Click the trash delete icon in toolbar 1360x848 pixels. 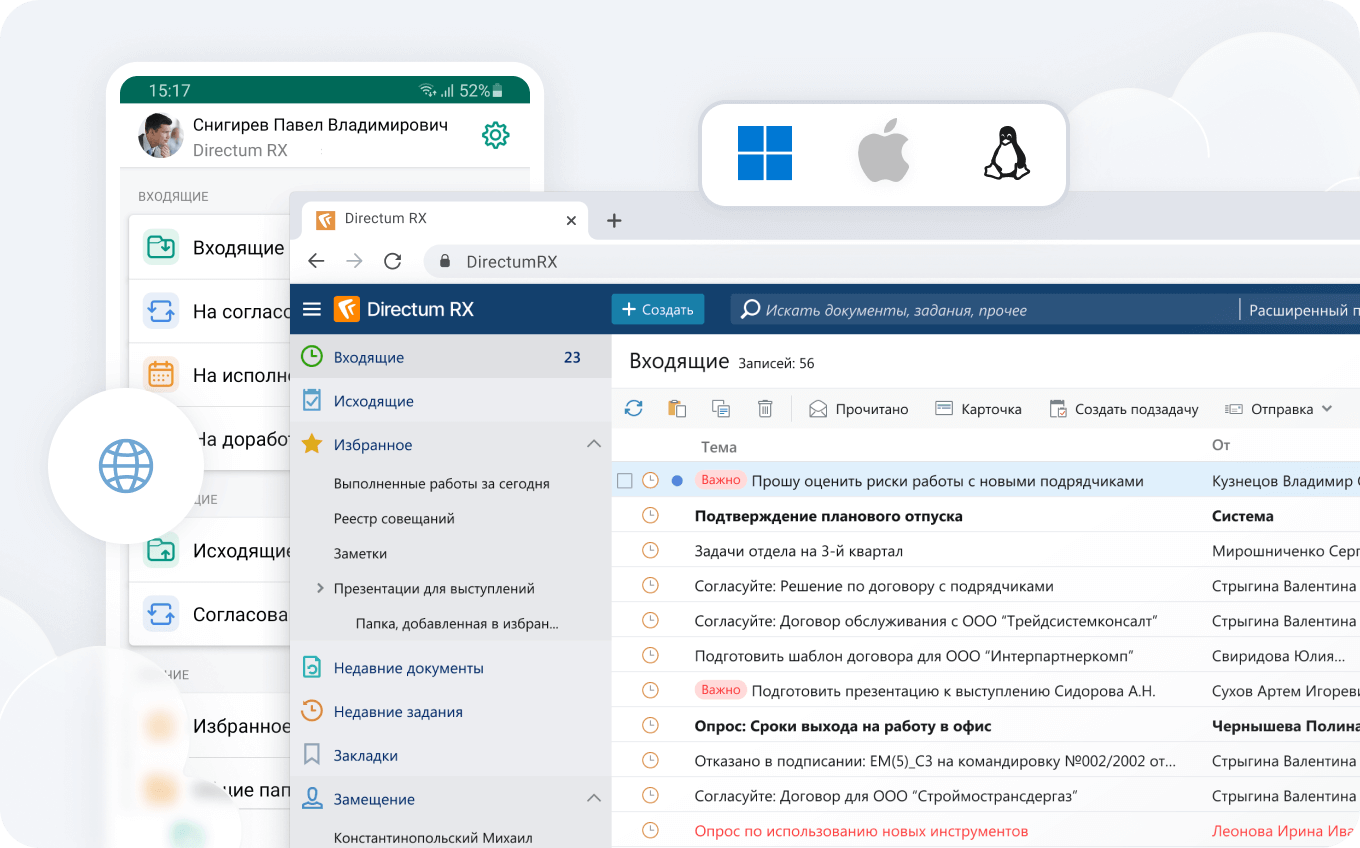(x=765, y=408)
